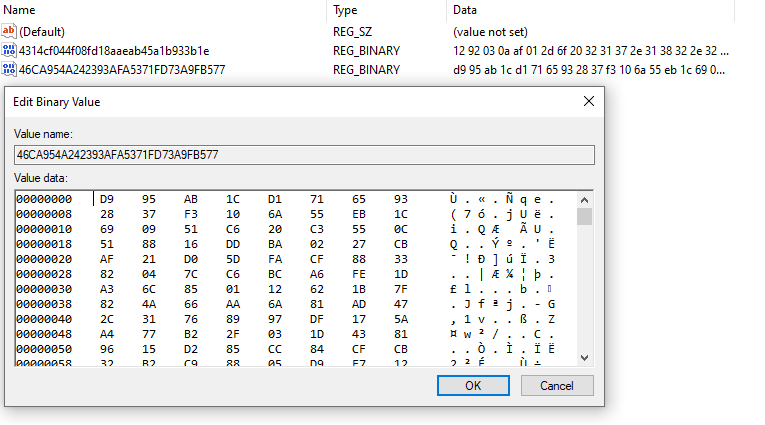This screenshot has width=765, height=425.
Task: Click byte 28 at offset 00000008
Action: (106, 214)
